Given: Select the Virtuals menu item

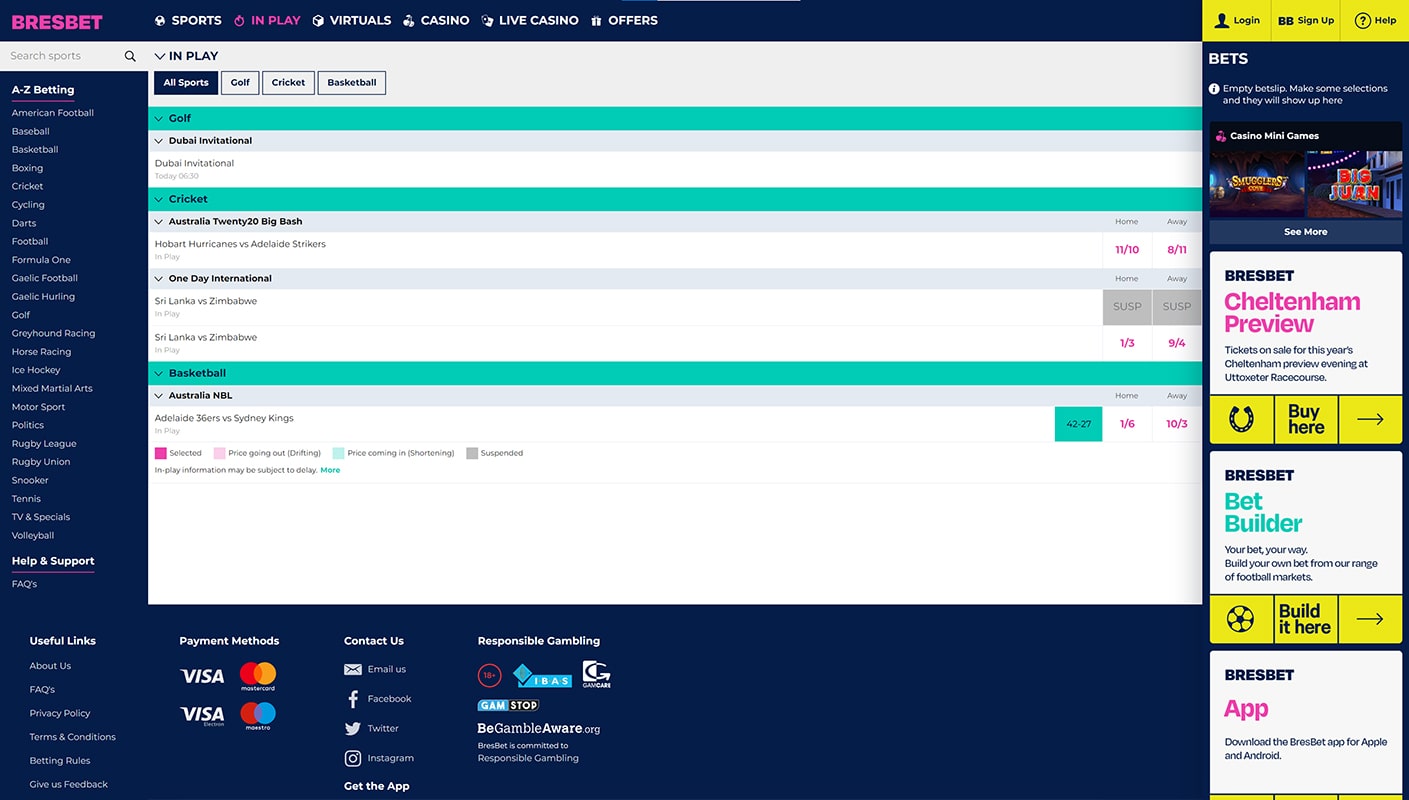Looking at the screenshot, I should click(351, 20).
